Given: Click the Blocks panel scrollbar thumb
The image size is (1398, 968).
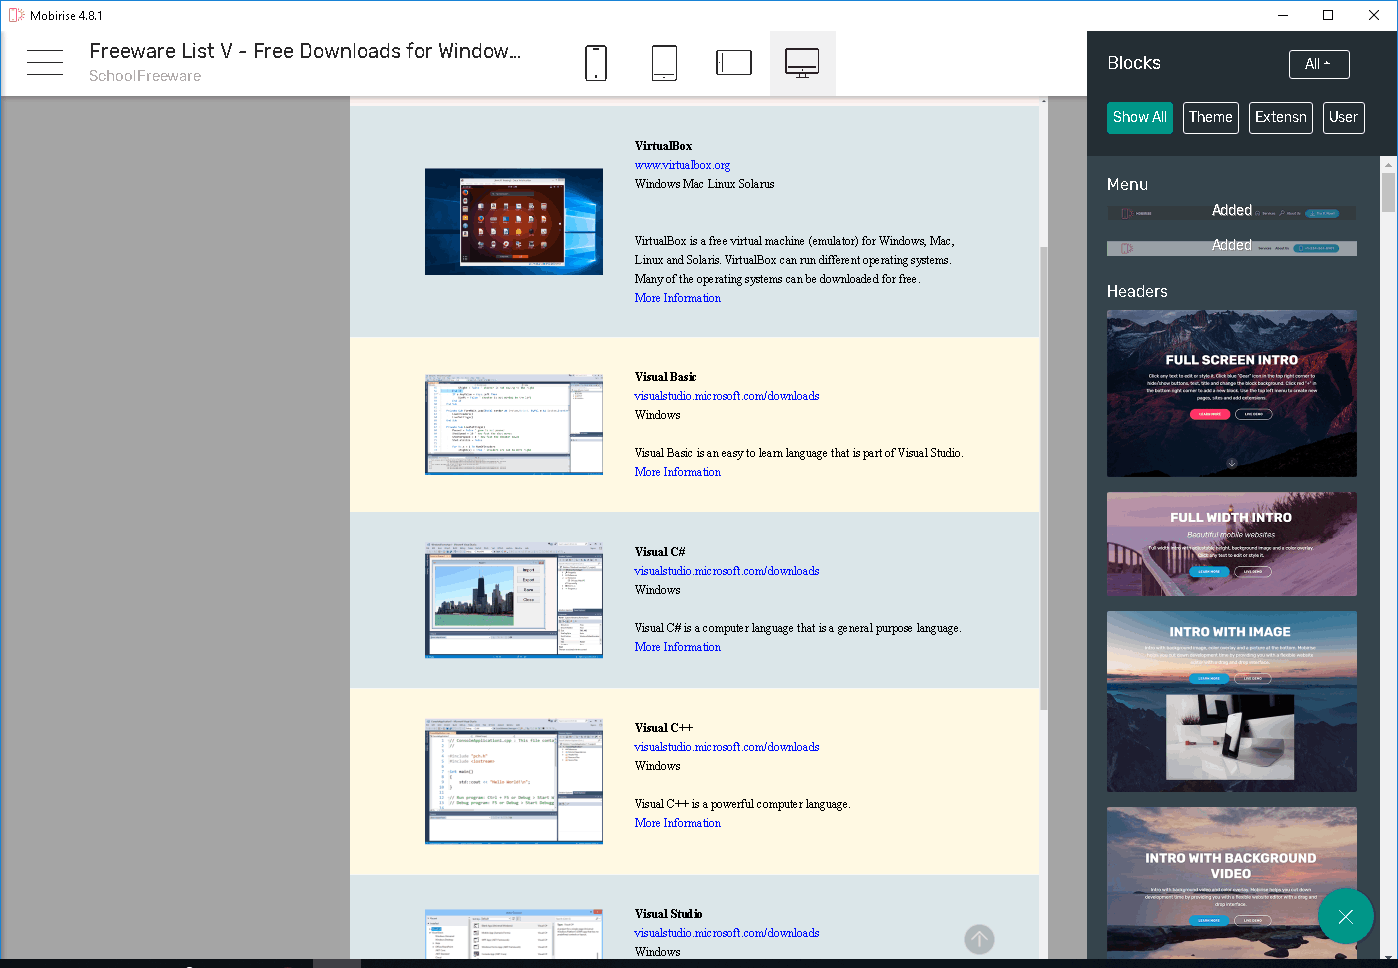Looking at the screenshot, I should point(1388,192).
